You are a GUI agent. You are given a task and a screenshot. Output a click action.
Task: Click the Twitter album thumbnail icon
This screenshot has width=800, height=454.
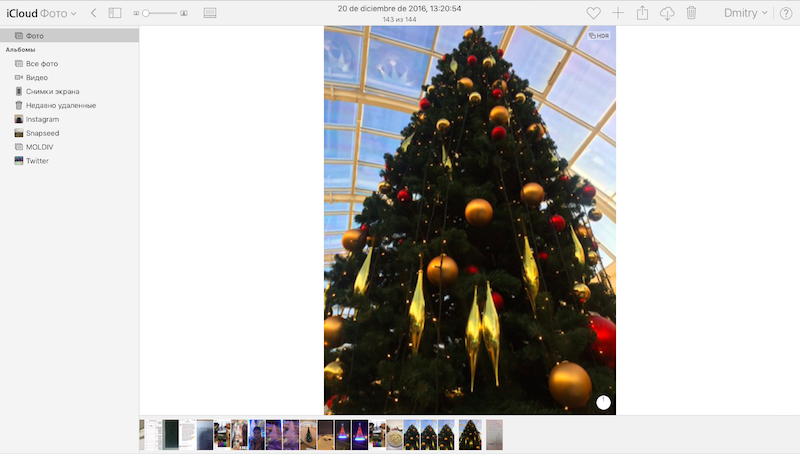[19, 160]
